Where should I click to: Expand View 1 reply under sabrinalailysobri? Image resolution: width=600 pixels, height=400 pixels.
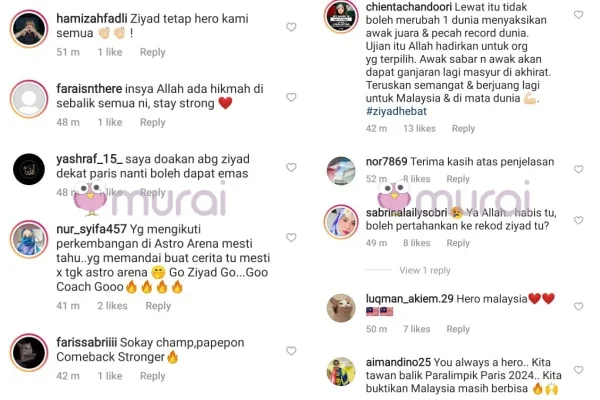pos(425,271)
